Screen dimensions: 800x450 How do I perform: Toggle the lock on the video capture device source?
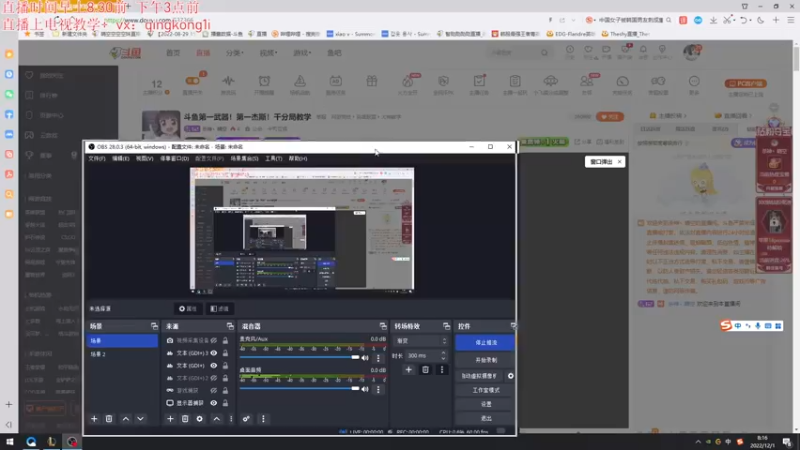225,340
